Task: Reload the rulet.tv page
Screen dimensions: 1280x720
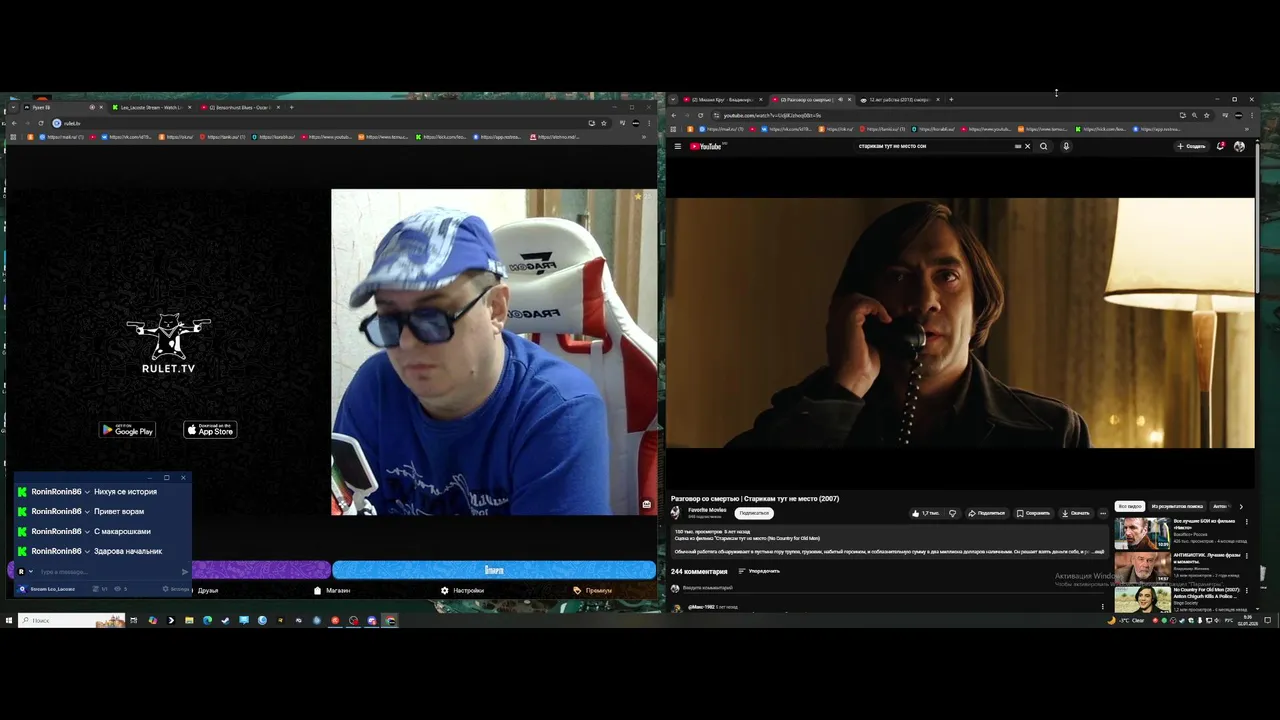Action: [41, 123]
